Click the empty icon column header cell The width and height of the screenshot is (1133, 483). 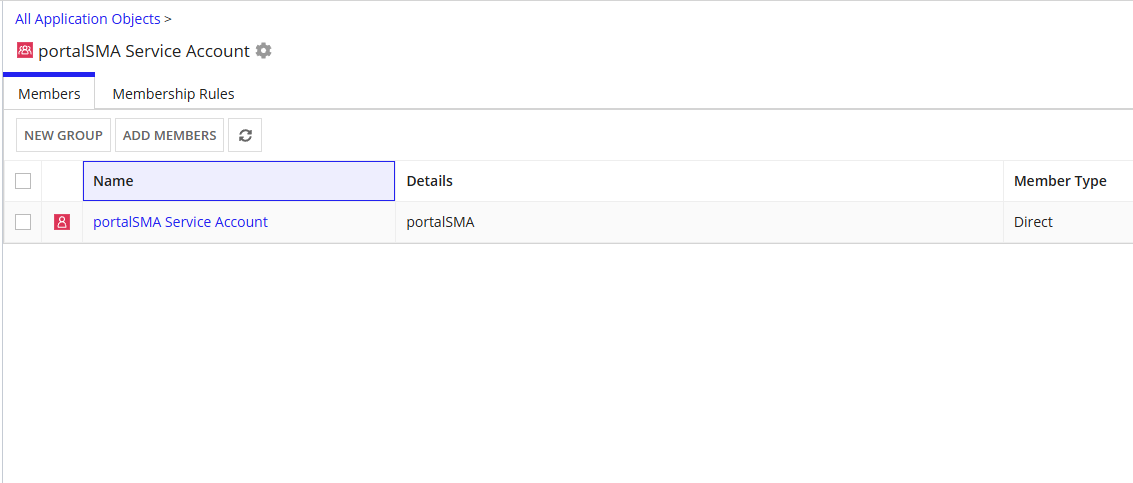coord(62,181)
